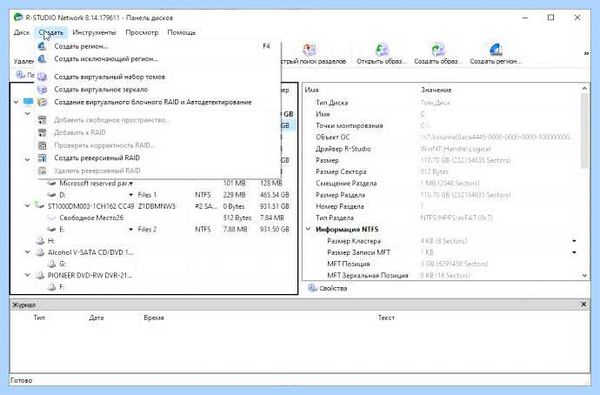Collapse the Информация NTFS property group
Viewport: 600px width, 395px height.
[308, 229]
